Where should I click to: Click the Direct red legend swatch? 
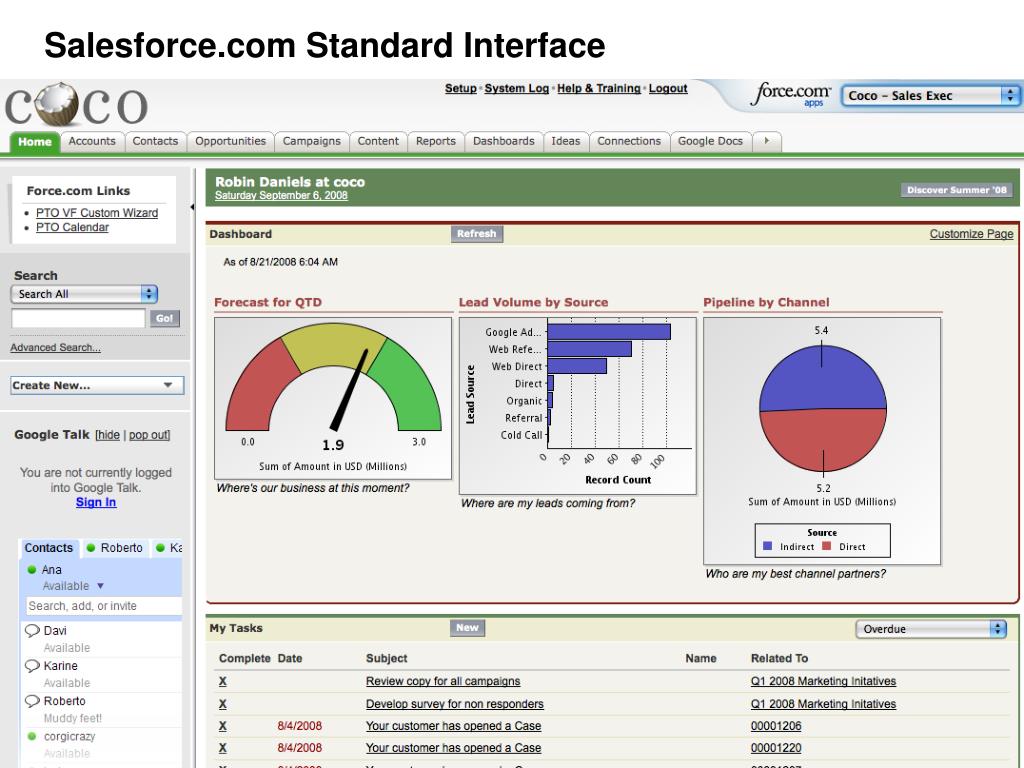coord(826,546)
